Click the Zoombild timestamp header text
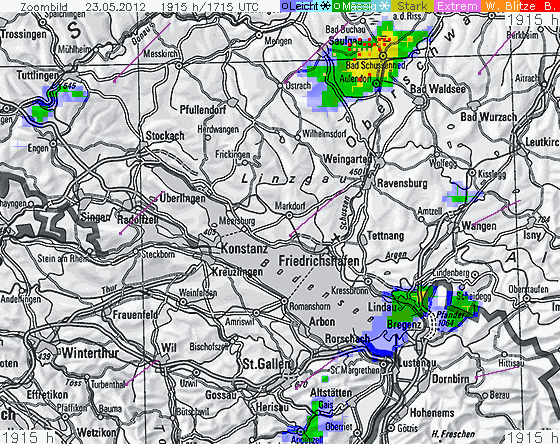The image size is (560, 444). [139, 6]
